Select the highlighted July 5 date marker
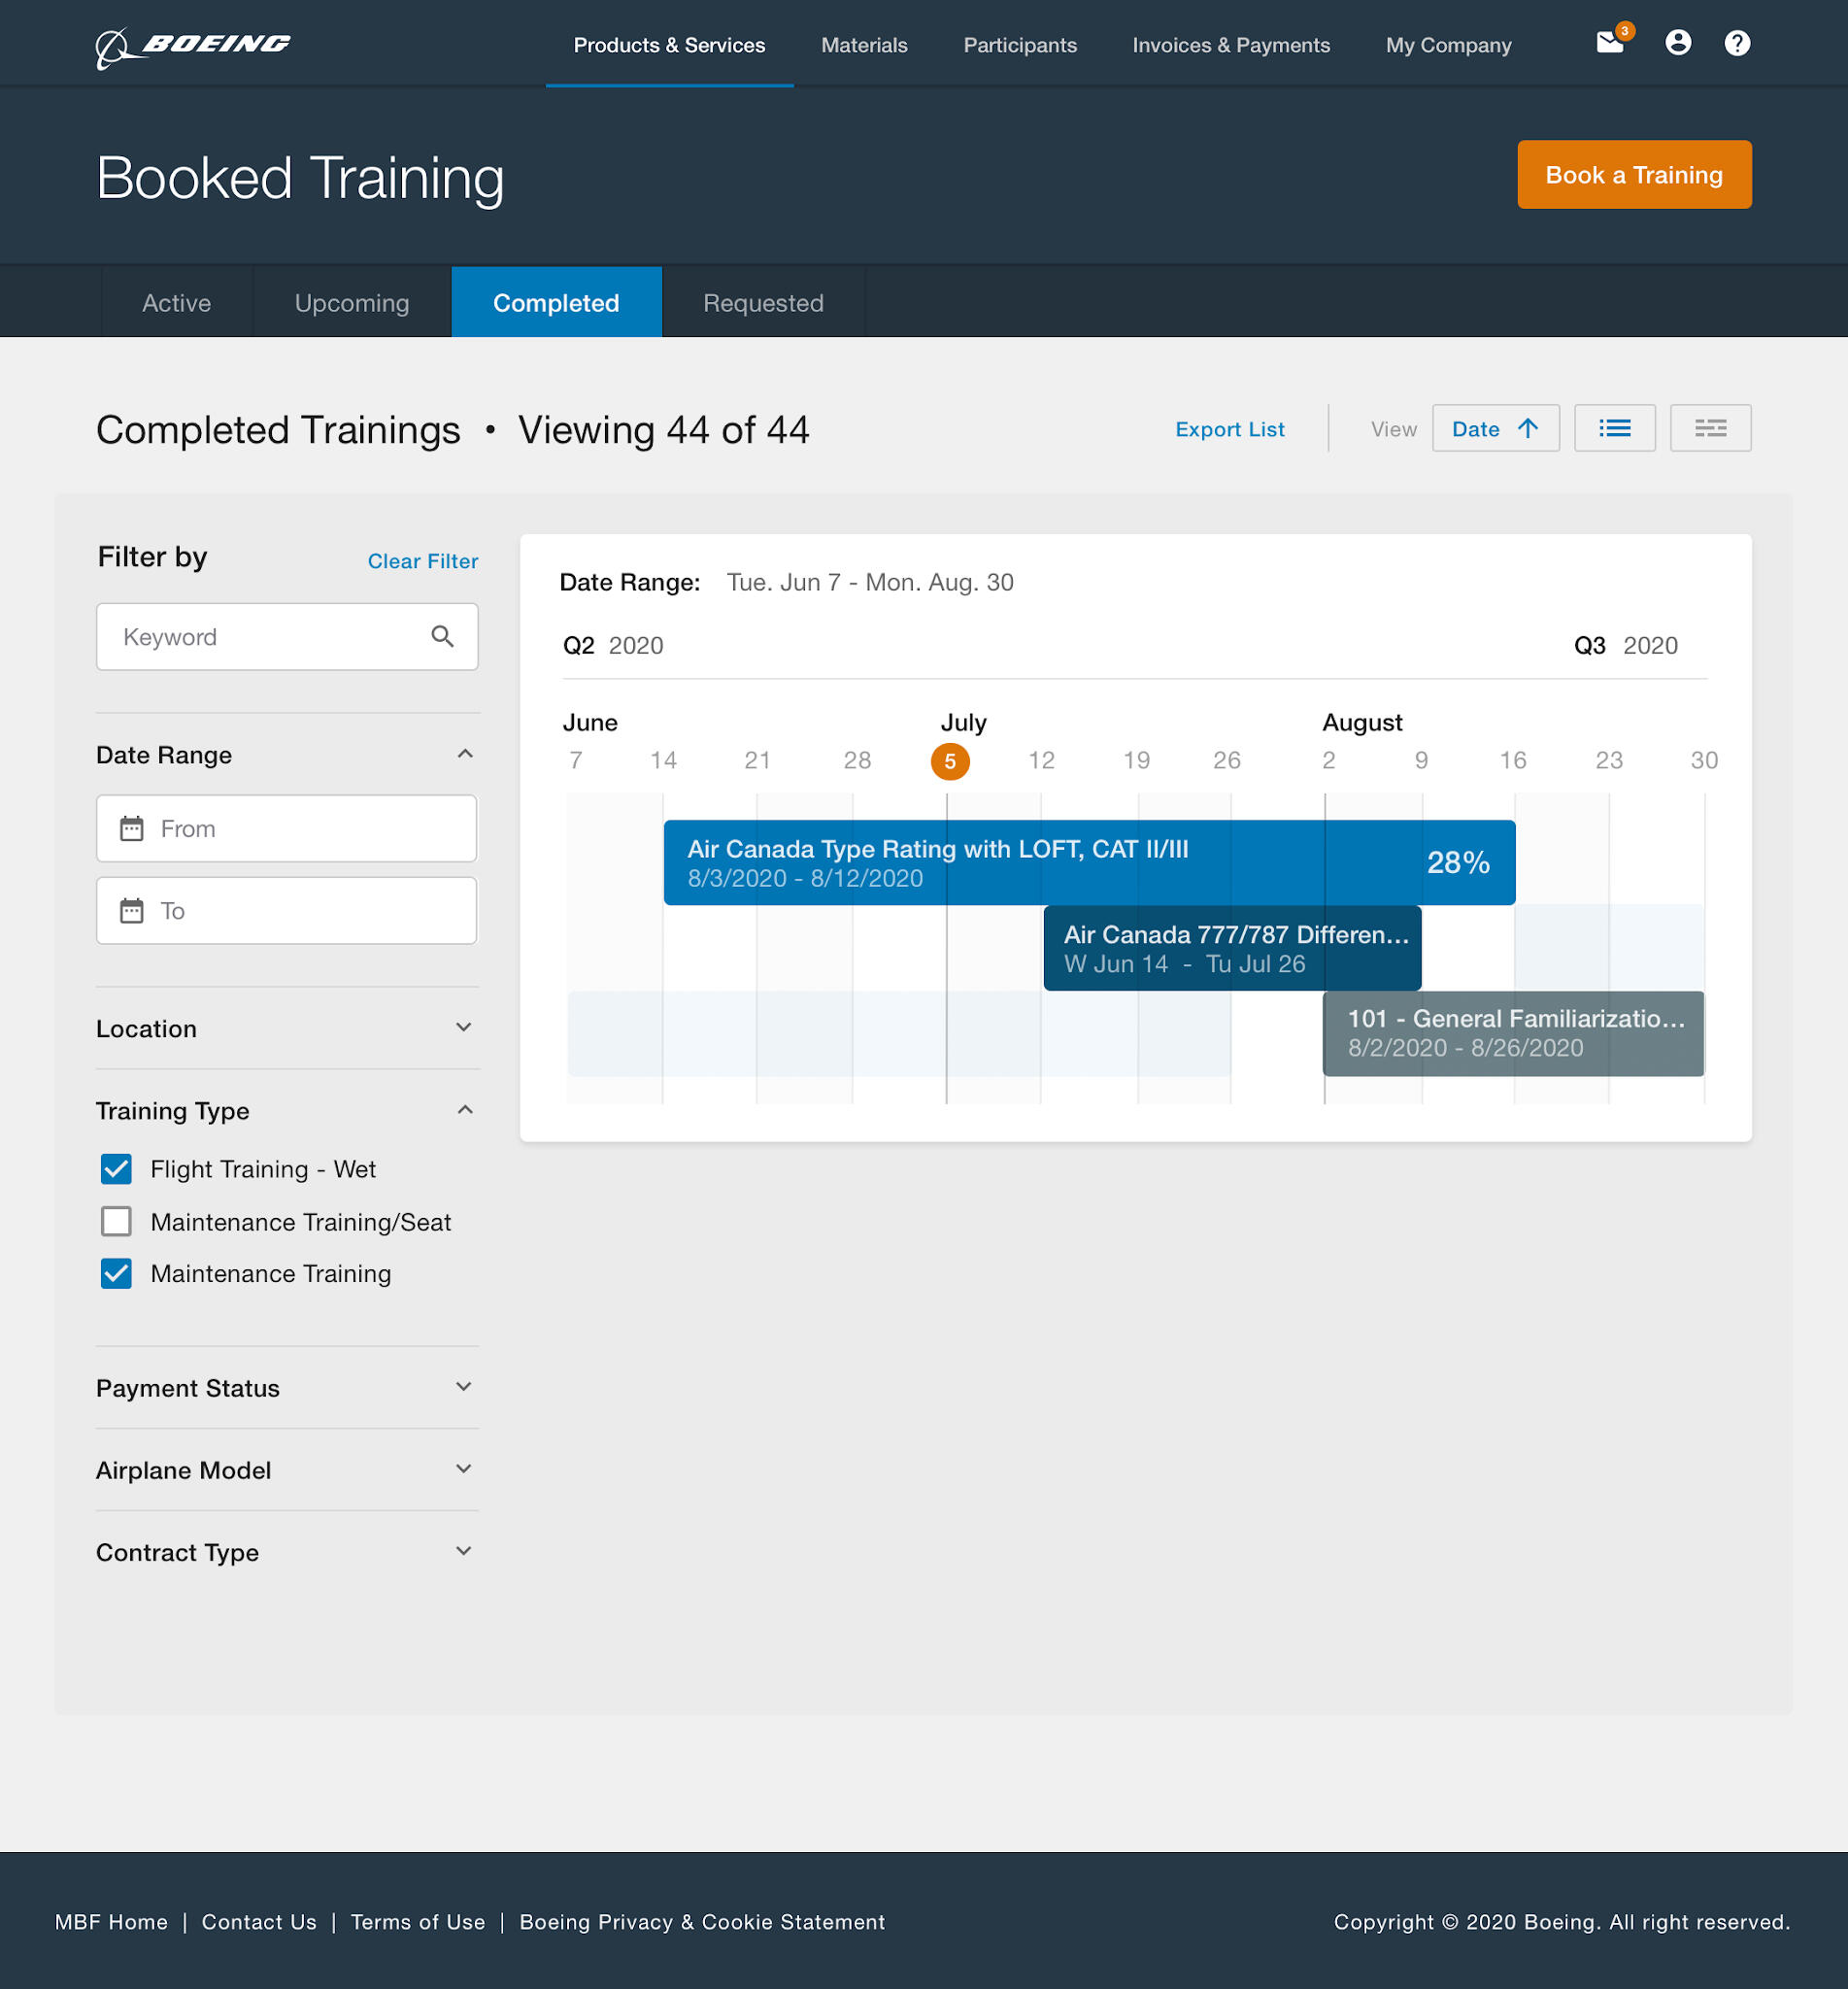This screenshot has width=1848, height=1989. [950, 761]
